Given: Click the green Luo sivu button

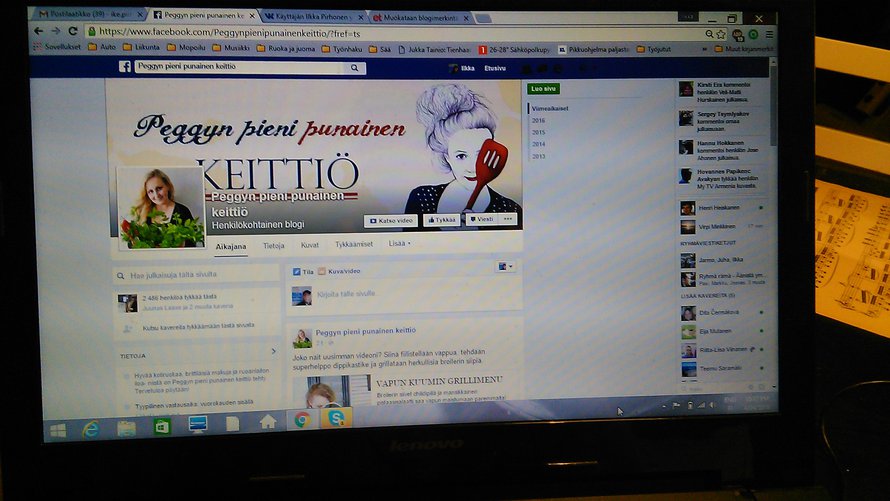Looking at the screenshot, I should (543, 89).
